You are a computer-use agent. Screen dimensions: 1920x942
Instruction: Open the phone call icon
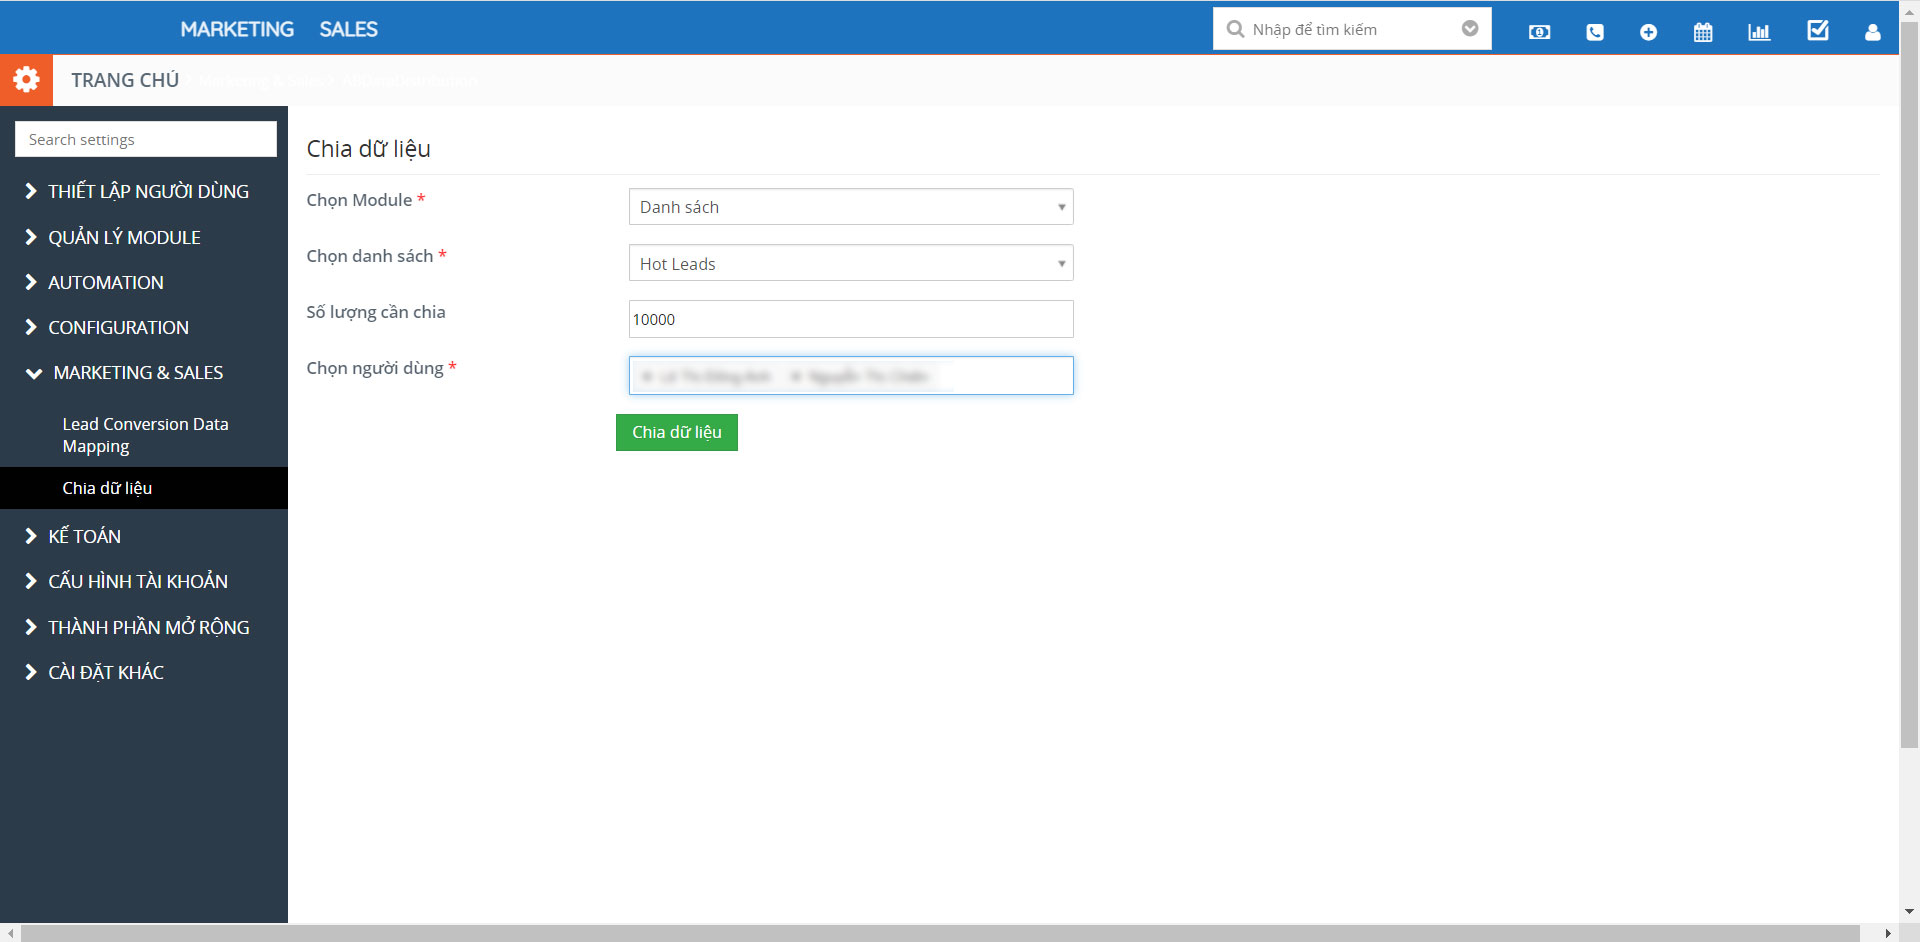tap(1595, 32)
